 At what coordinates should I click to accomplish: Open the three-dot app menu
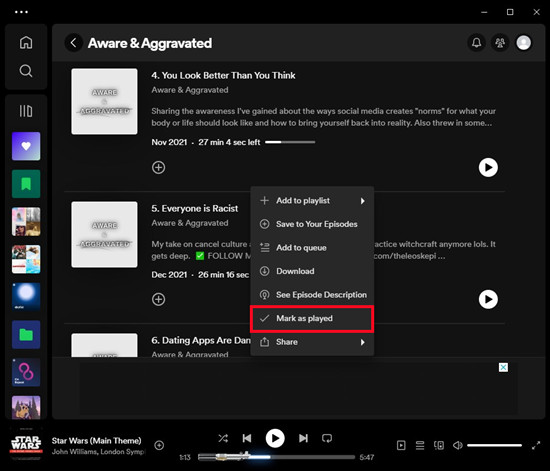tap(21, 12)
